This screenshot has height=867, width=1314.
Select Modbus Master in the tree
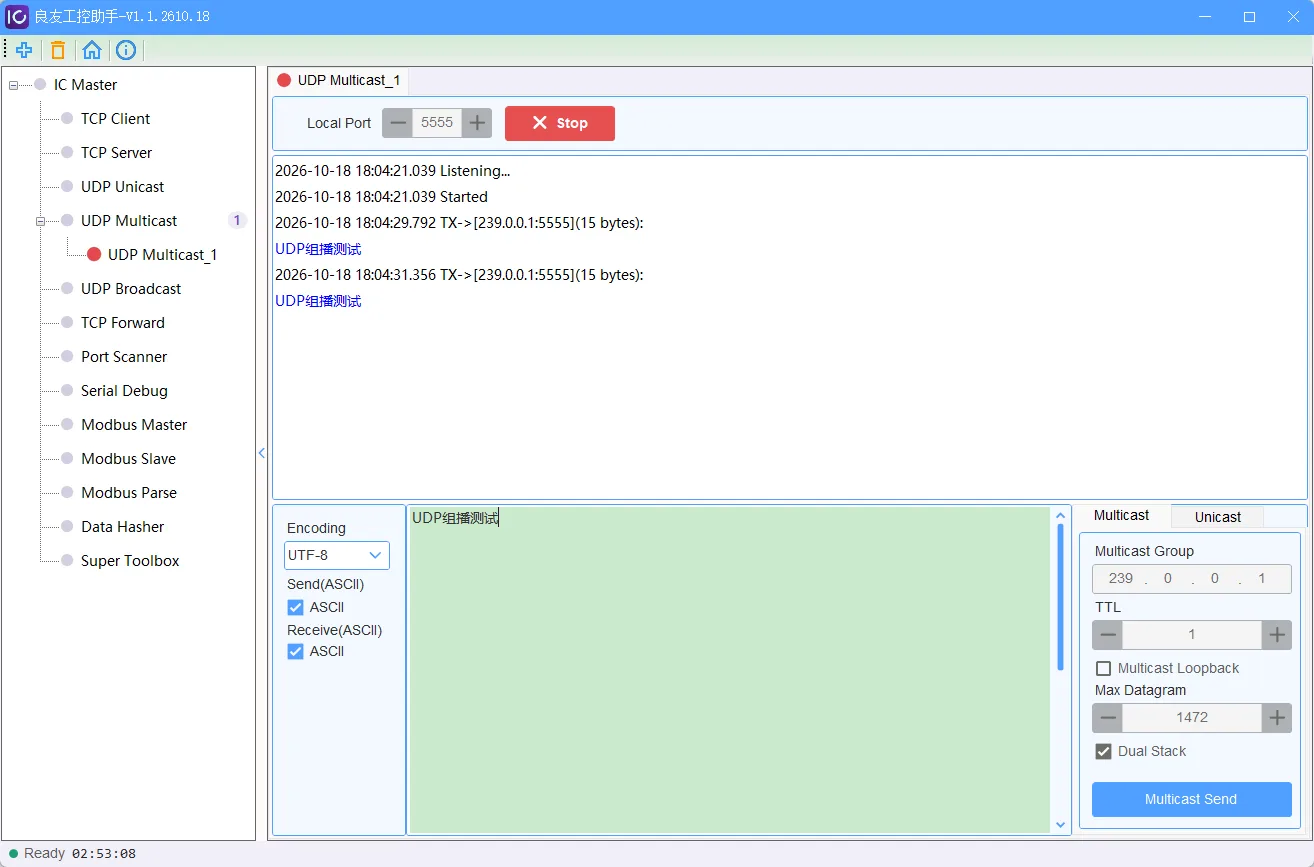134,424
